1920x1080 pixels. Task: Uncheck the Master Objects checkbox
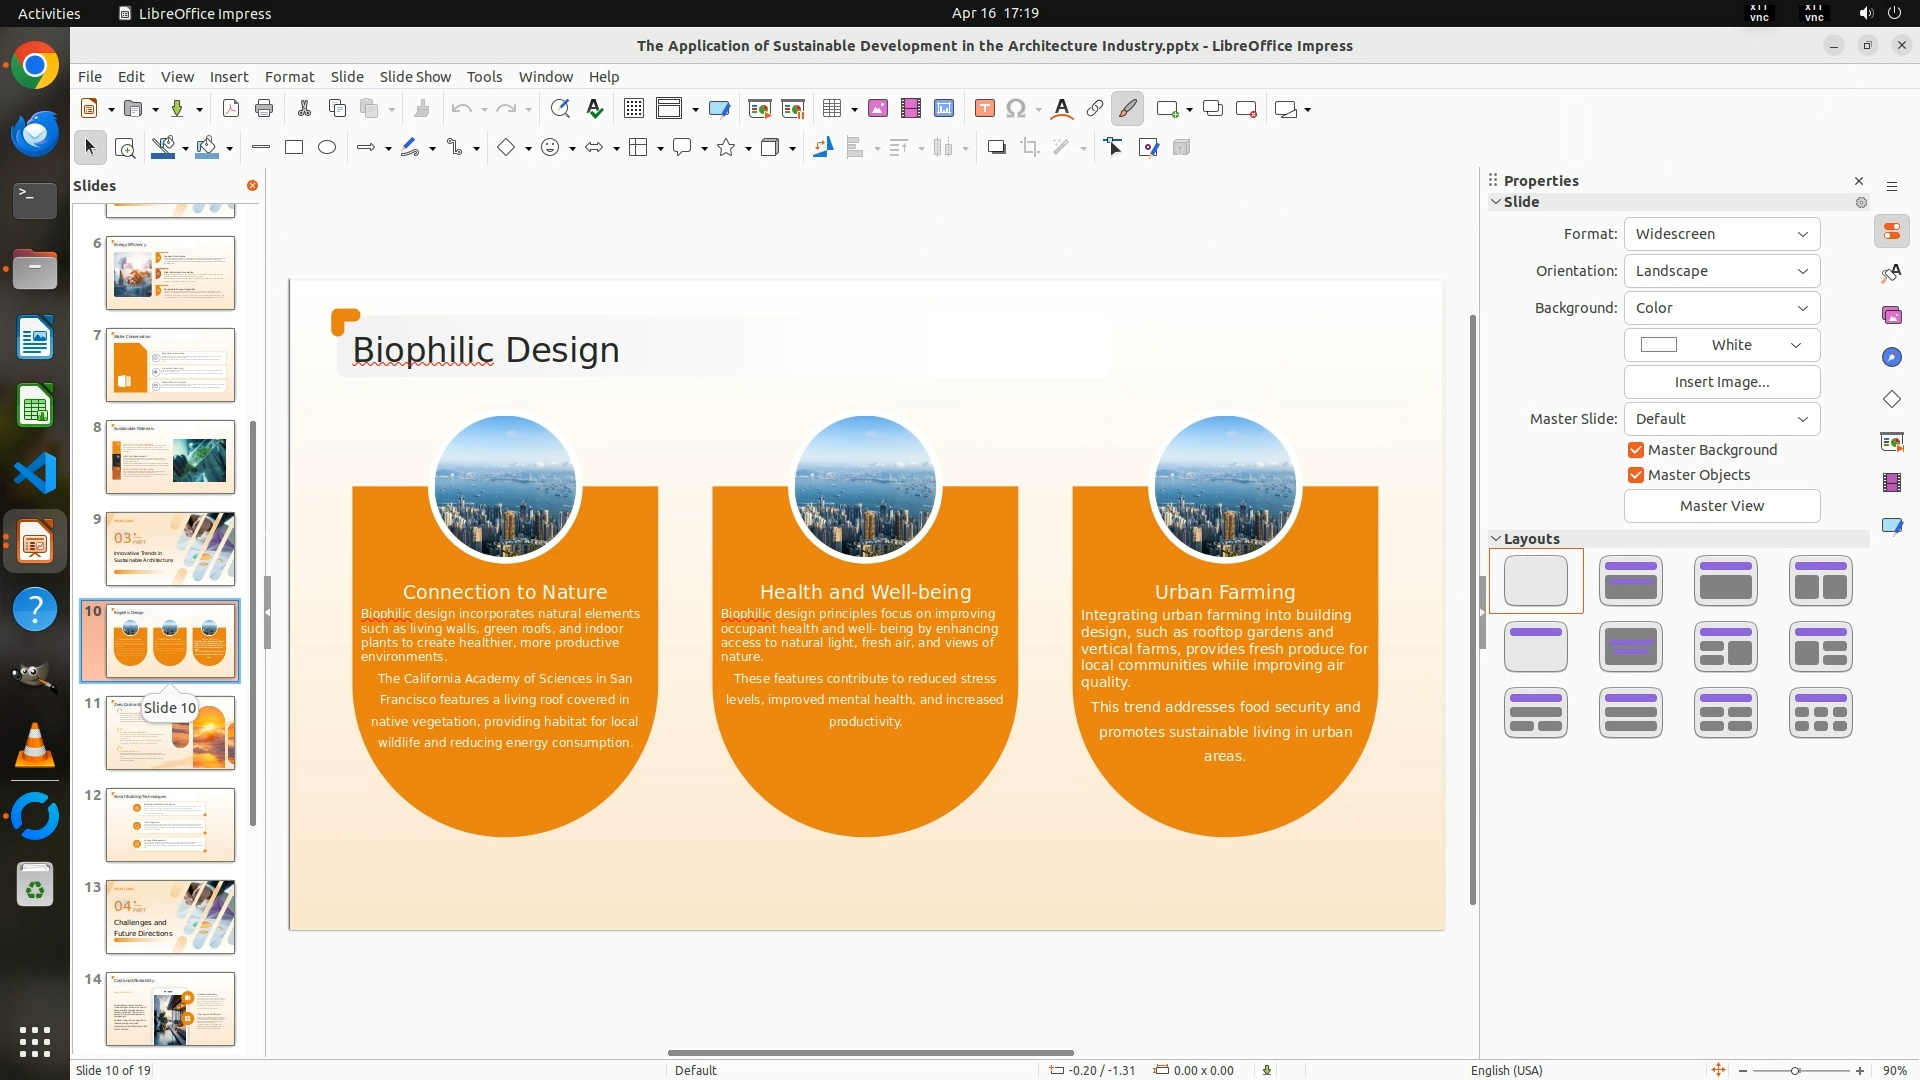[1636, 475]
